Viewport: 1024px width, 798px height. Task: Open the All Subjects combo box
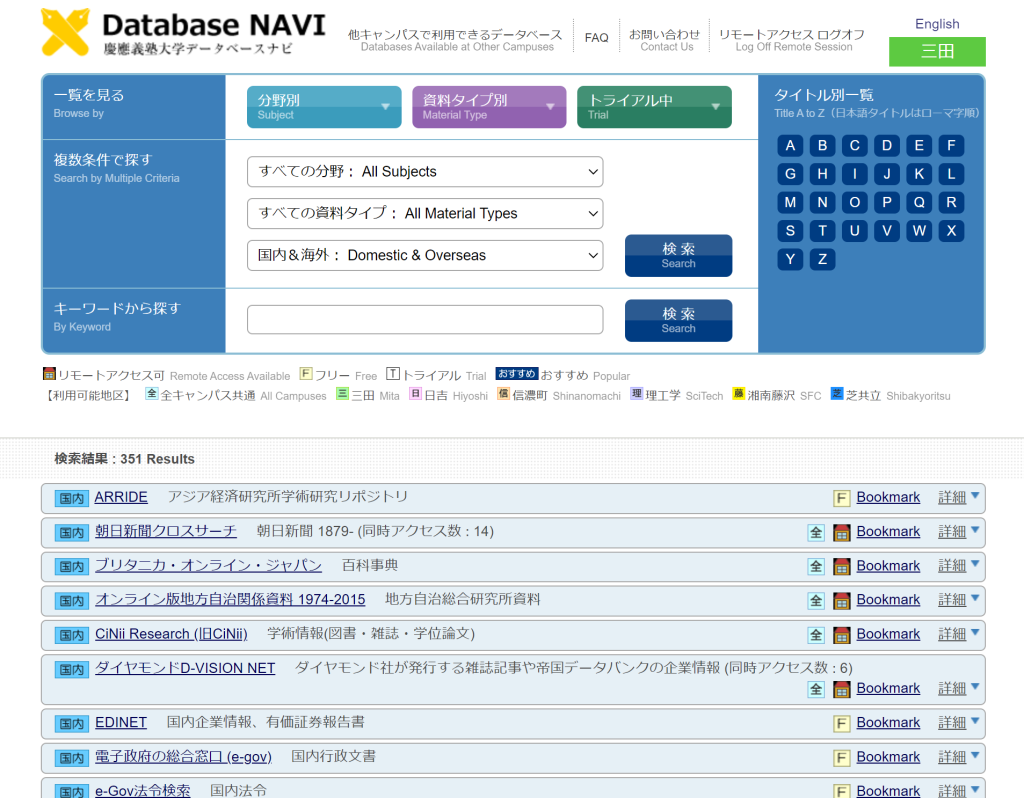tap(425, 172)
